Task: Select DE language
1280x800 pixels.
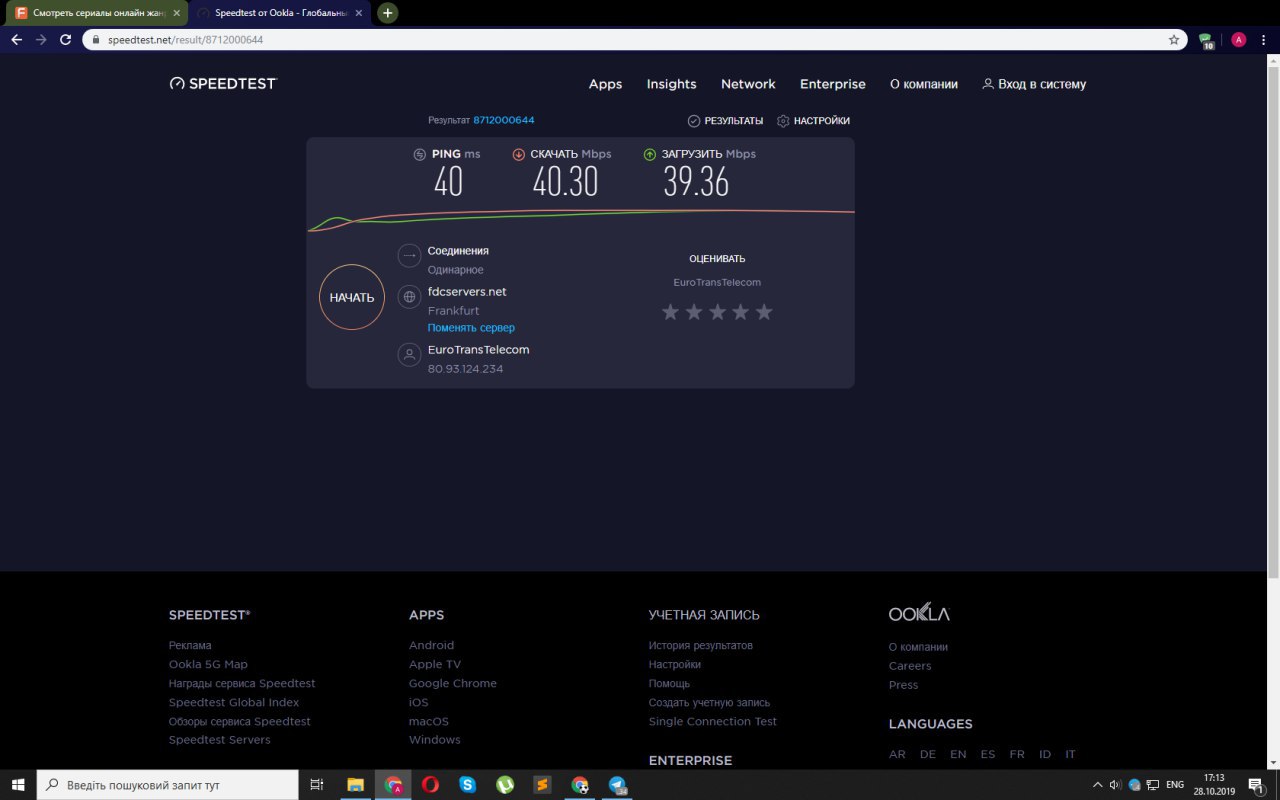Action: tap(928, 755)
